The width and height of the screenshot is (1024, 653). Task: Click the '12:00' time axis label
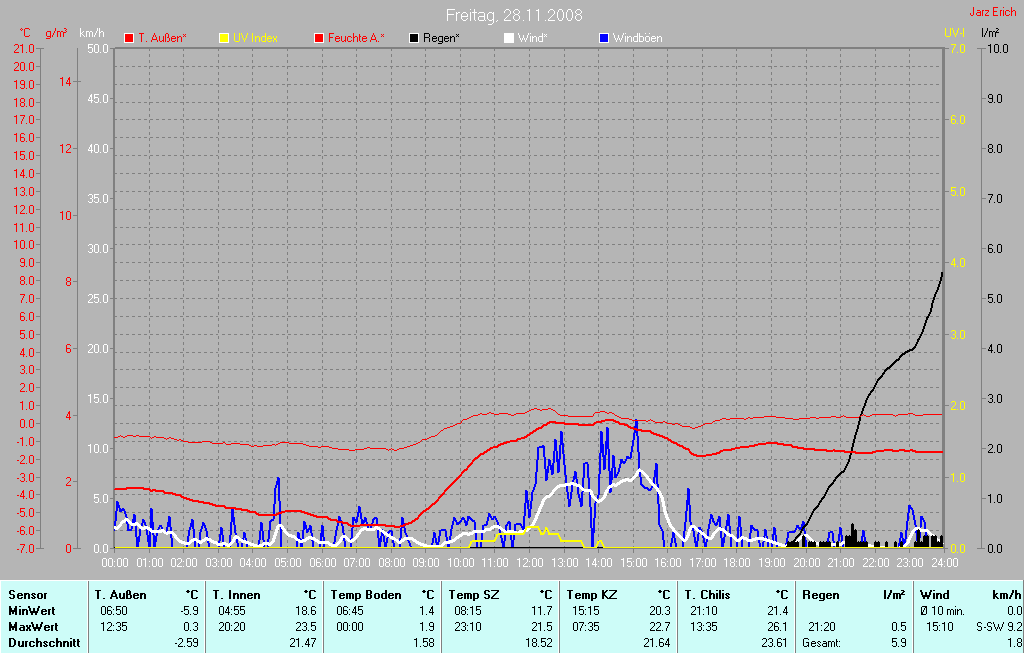530,562
